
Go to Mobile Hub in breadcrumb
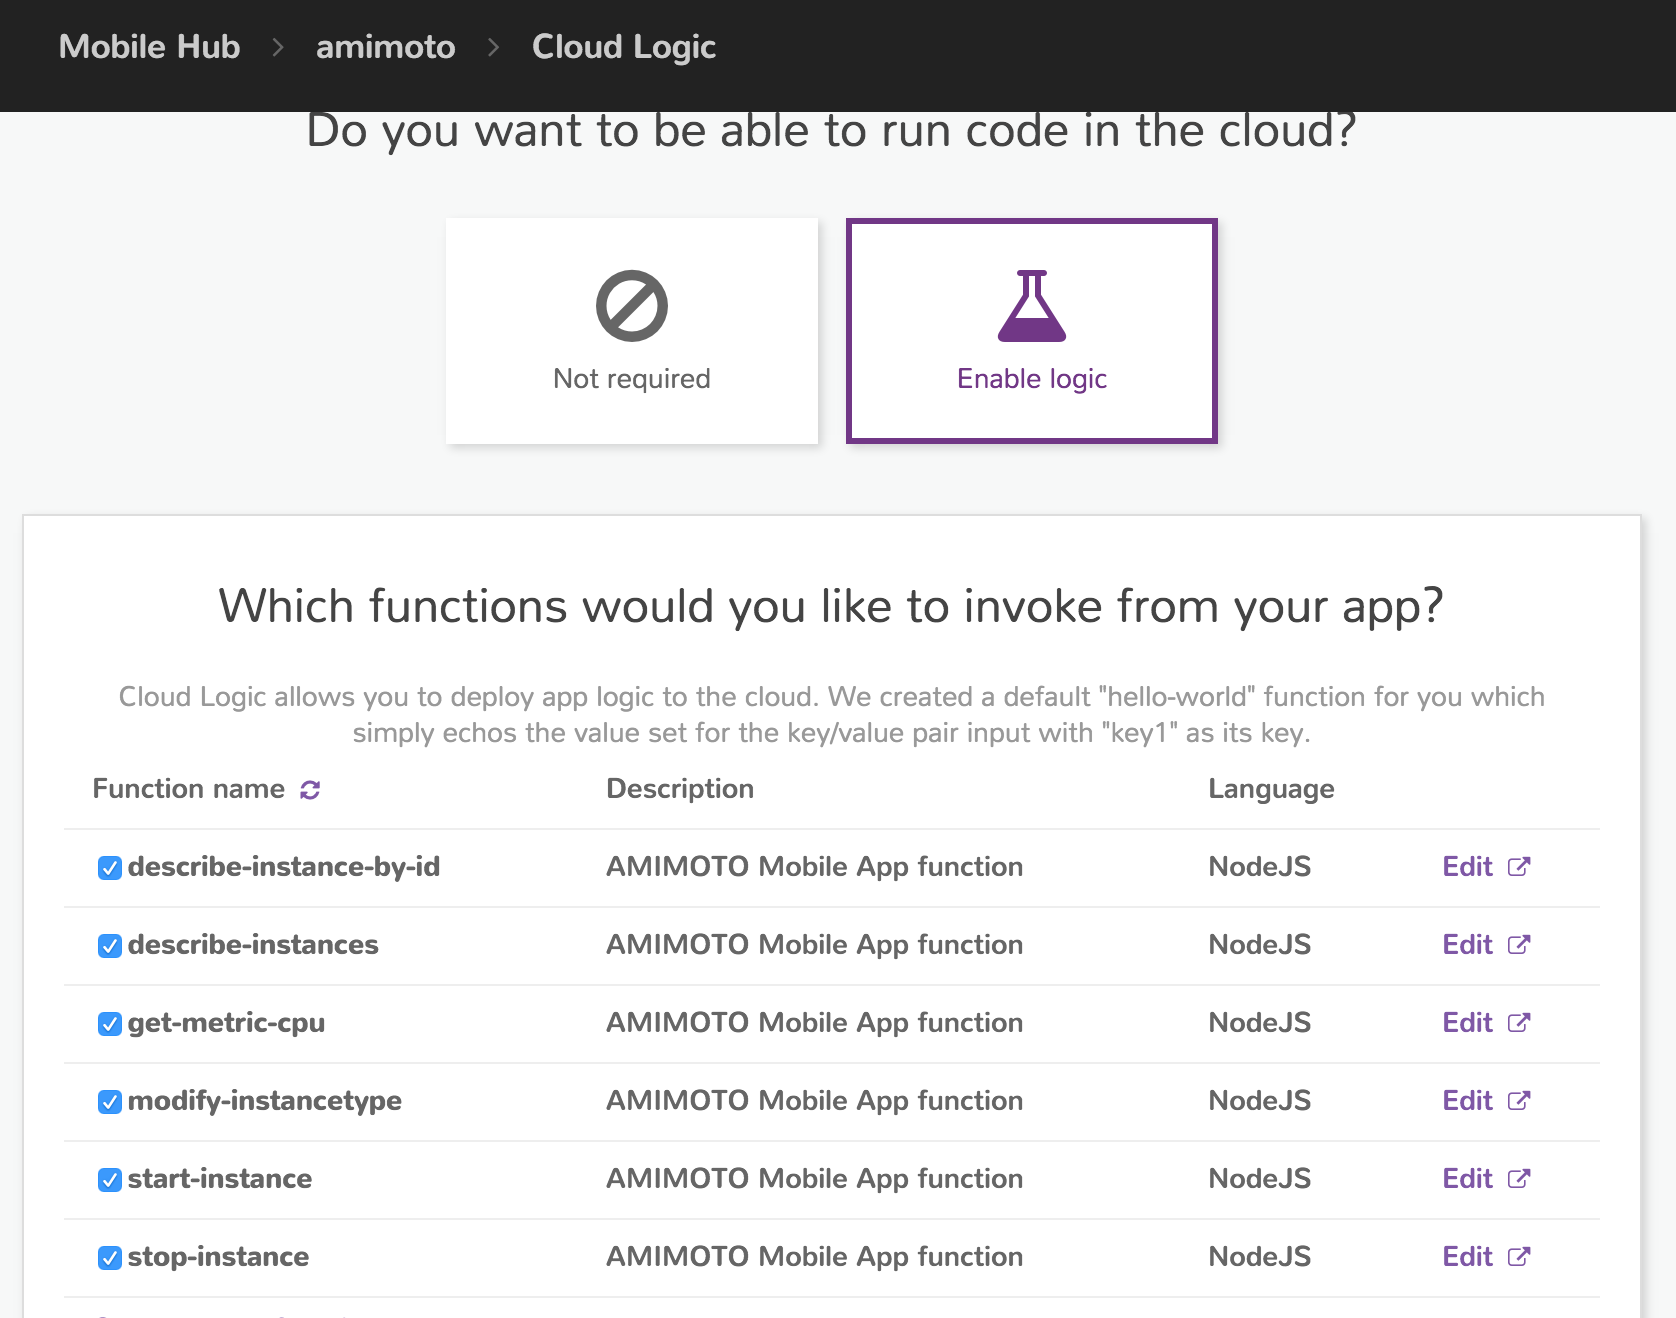pos(149,47)
